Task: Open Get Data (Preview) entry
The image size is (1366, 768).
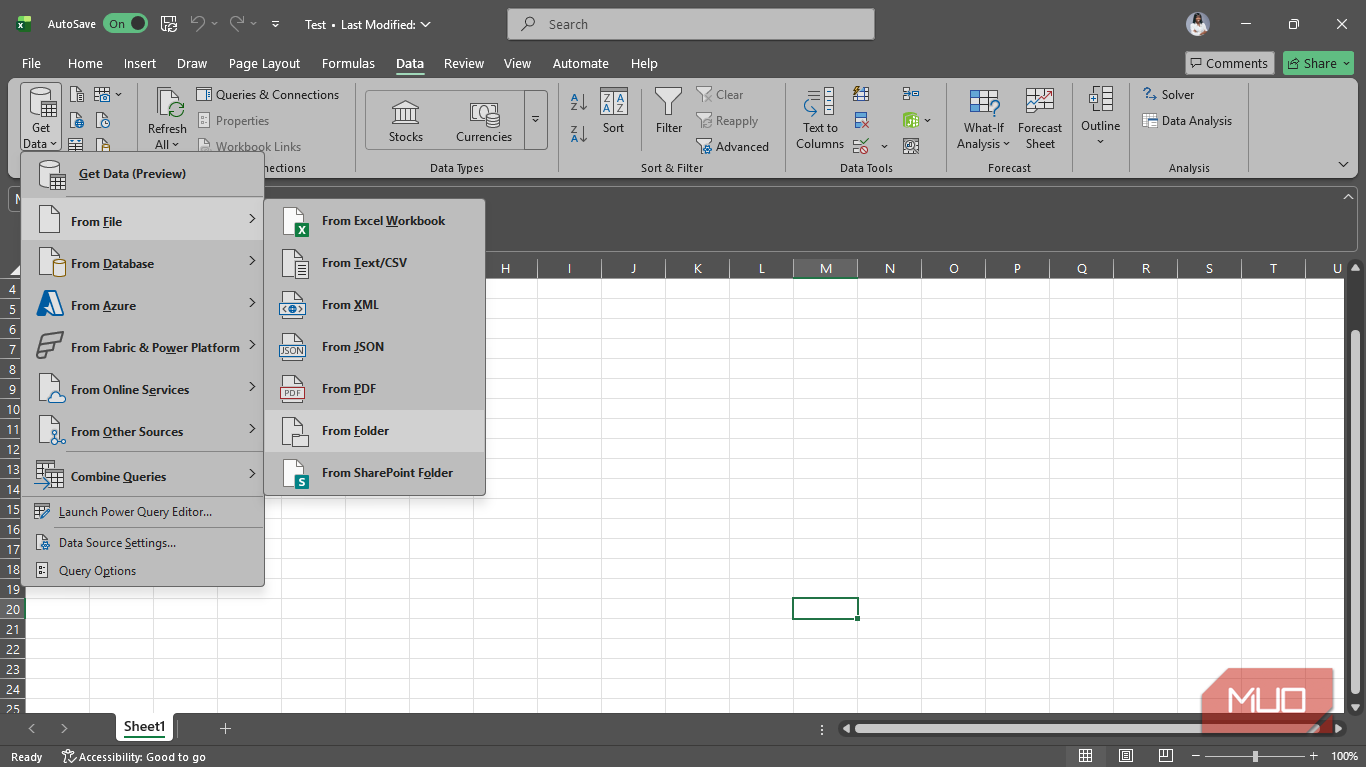Action: point(143,174)
